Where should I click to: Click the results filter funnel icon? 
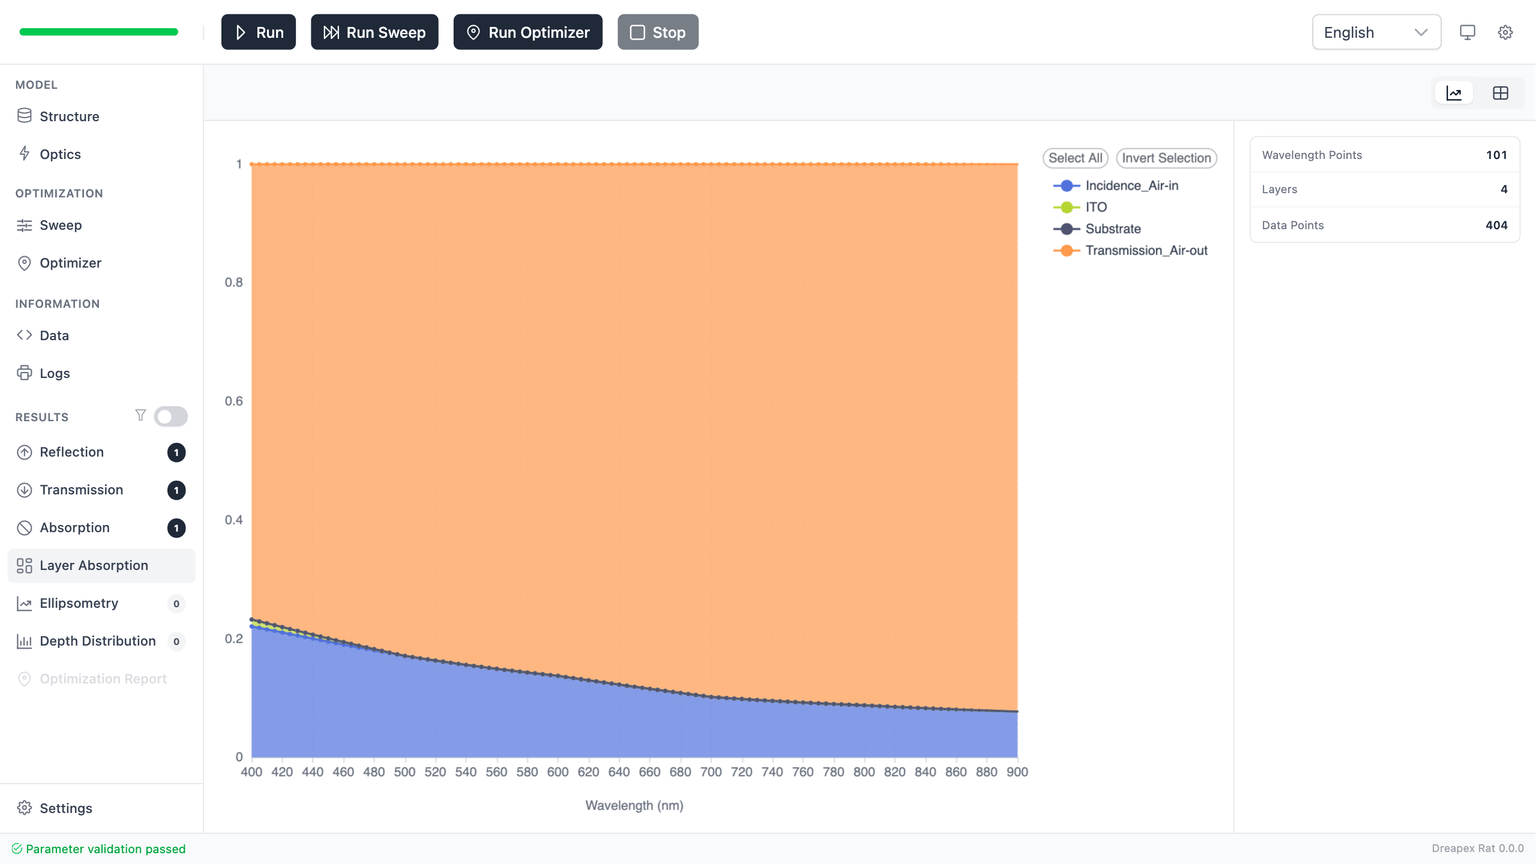point(140,416)
